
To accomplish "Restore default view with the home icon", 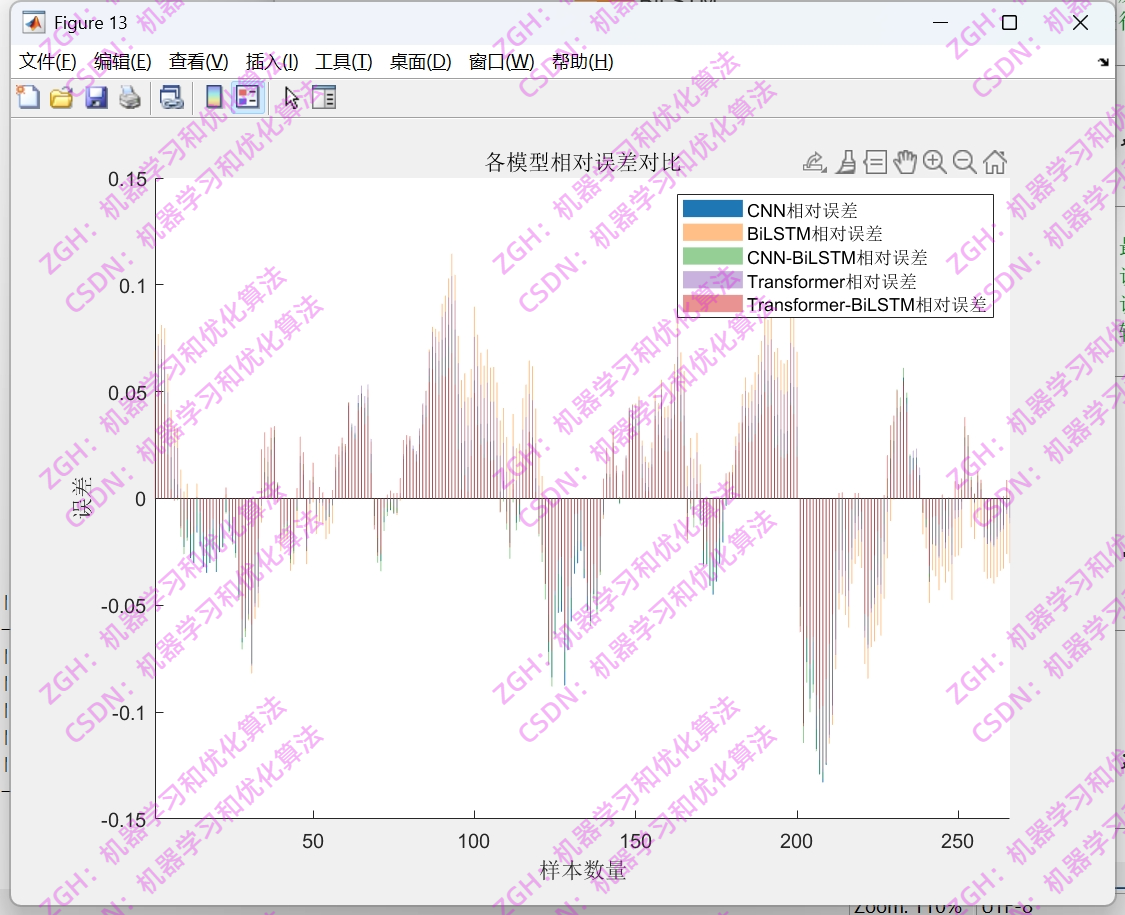I will coord(993,162).
